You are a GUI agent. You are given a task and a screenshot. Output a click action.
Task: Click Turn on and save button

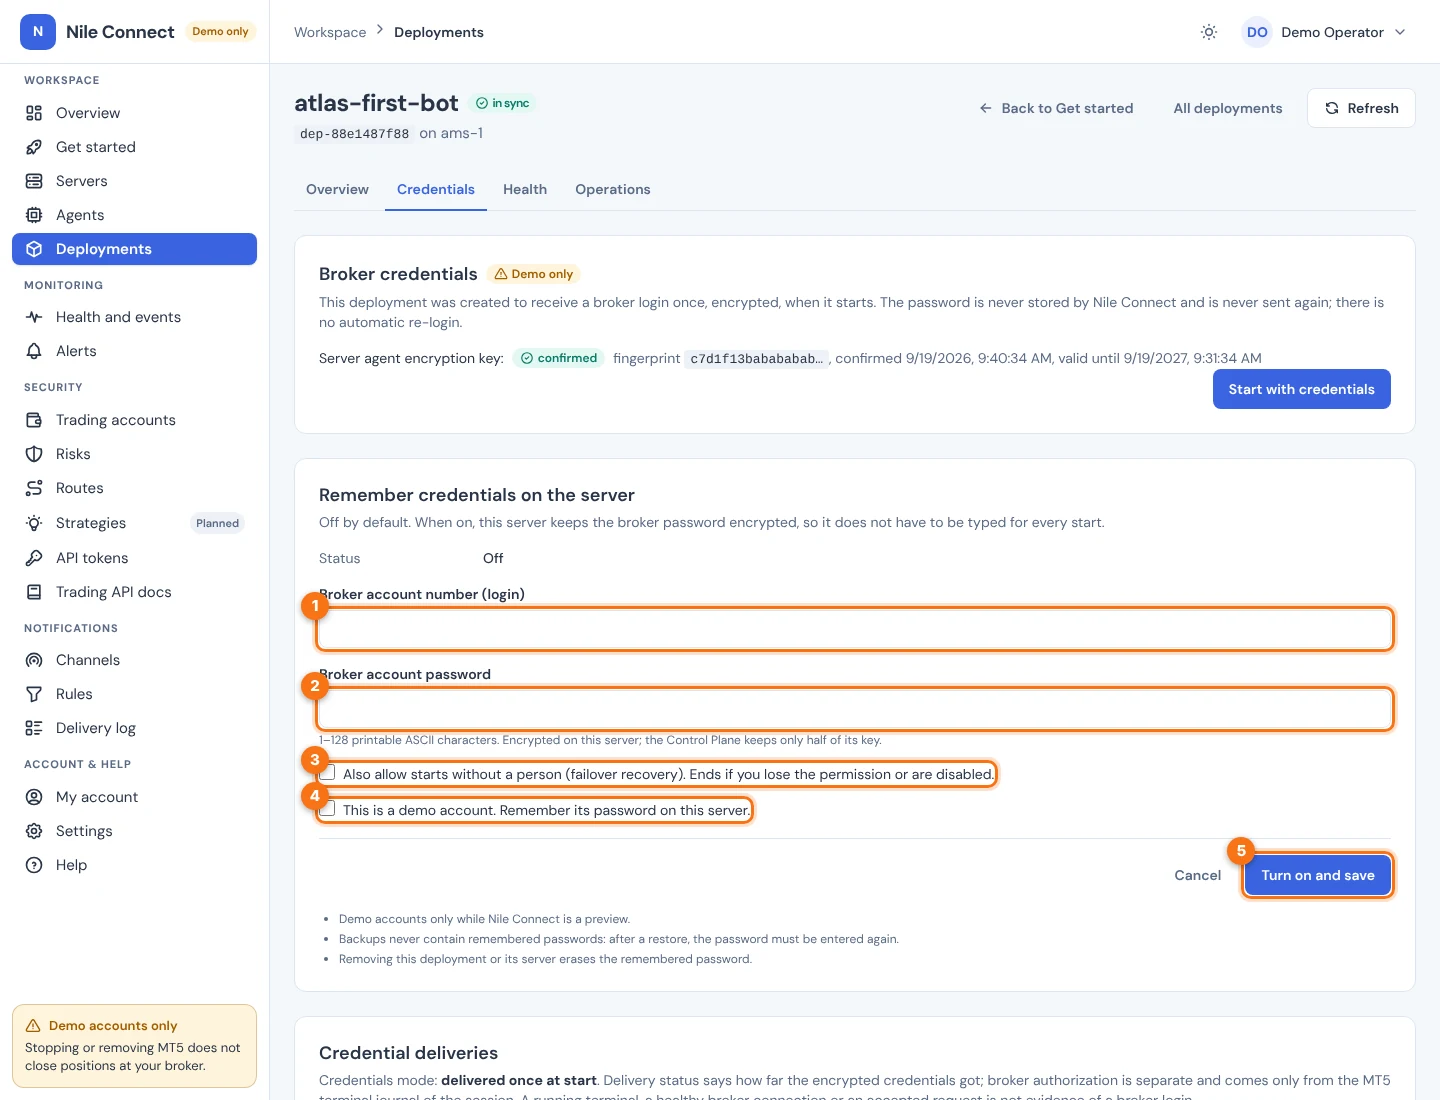(1318, 875)
